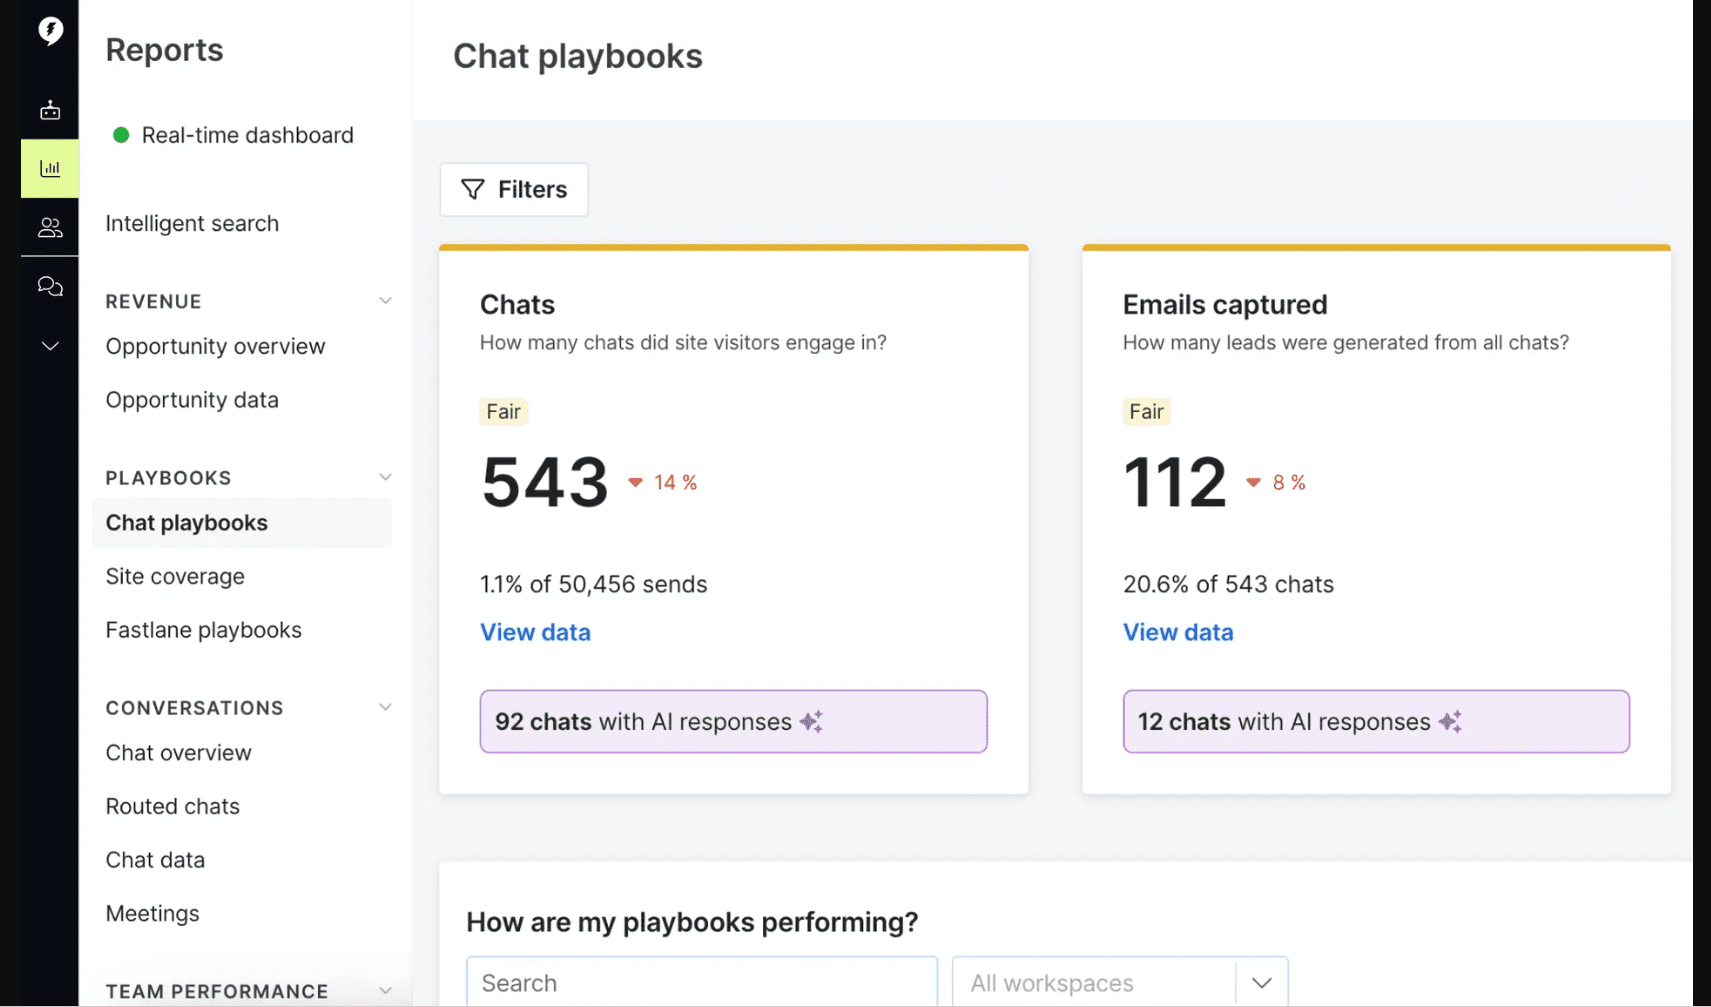Collapse the CONVERSATIONS section
Image resolution: width=1711 pixels, height=1007 pixels.
point(386,707)
